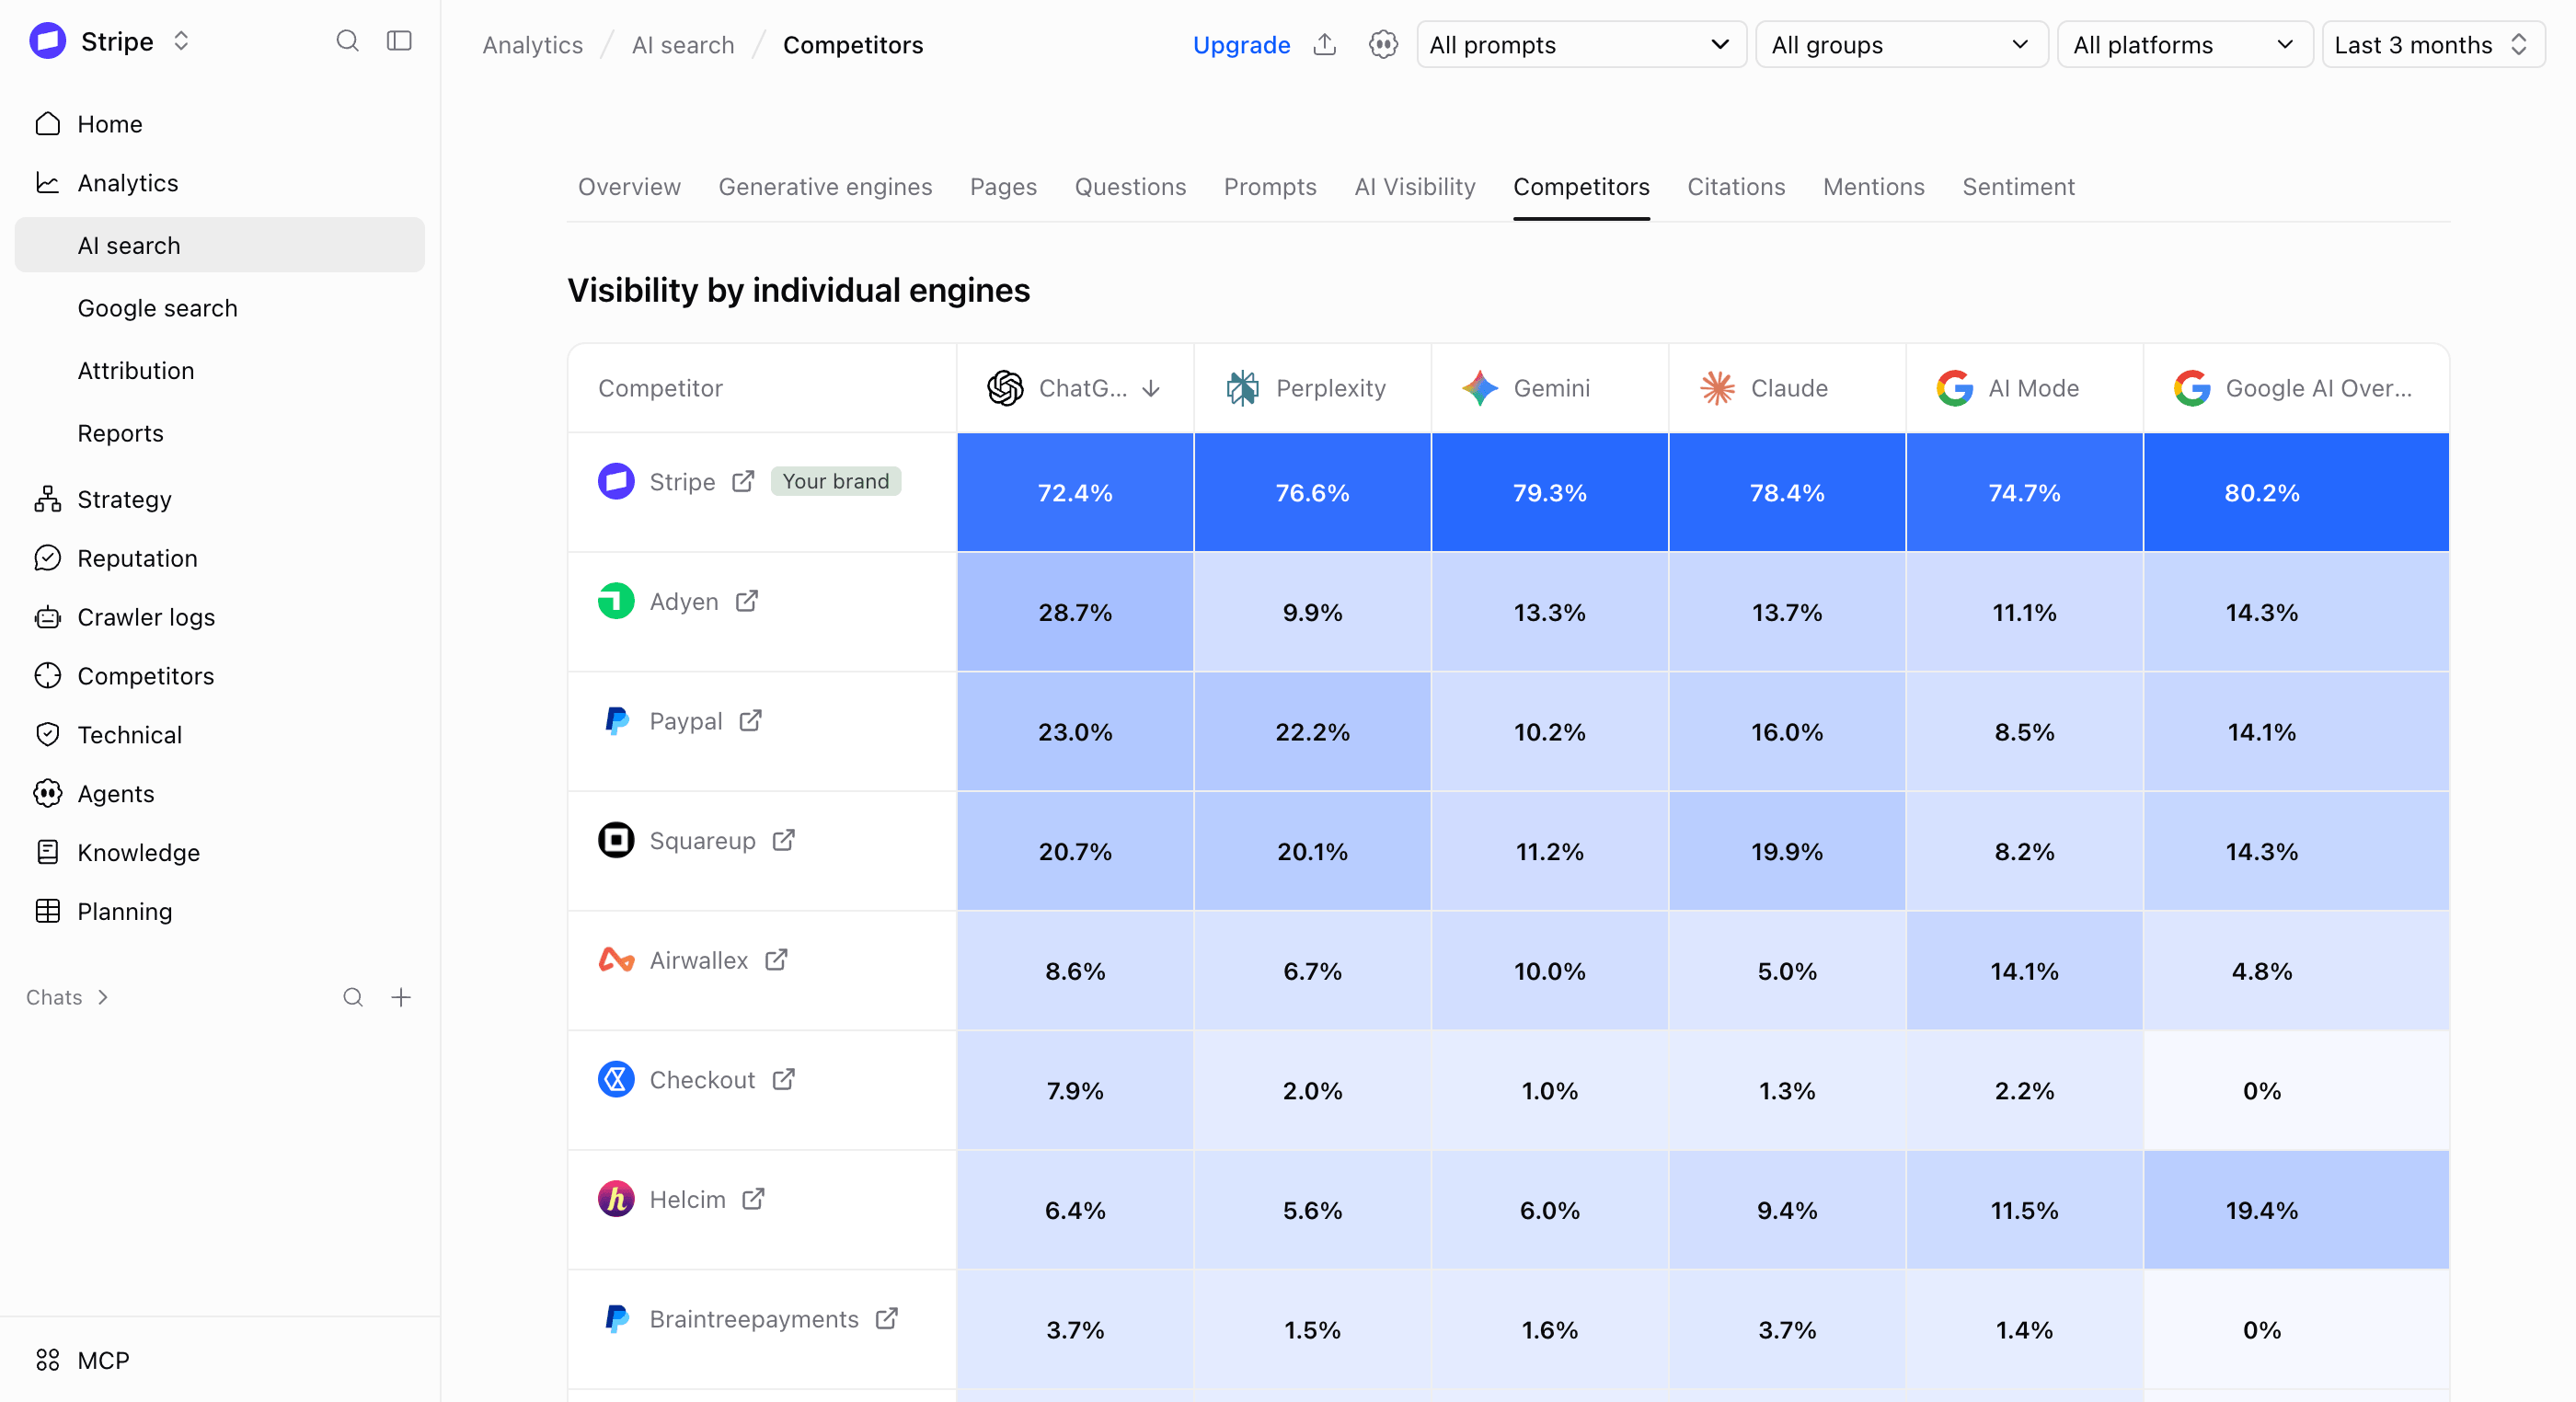Open the Generative engines tab
Image resolution: width=2576 pixels, height=1402 pixels.
pos(825,187)
